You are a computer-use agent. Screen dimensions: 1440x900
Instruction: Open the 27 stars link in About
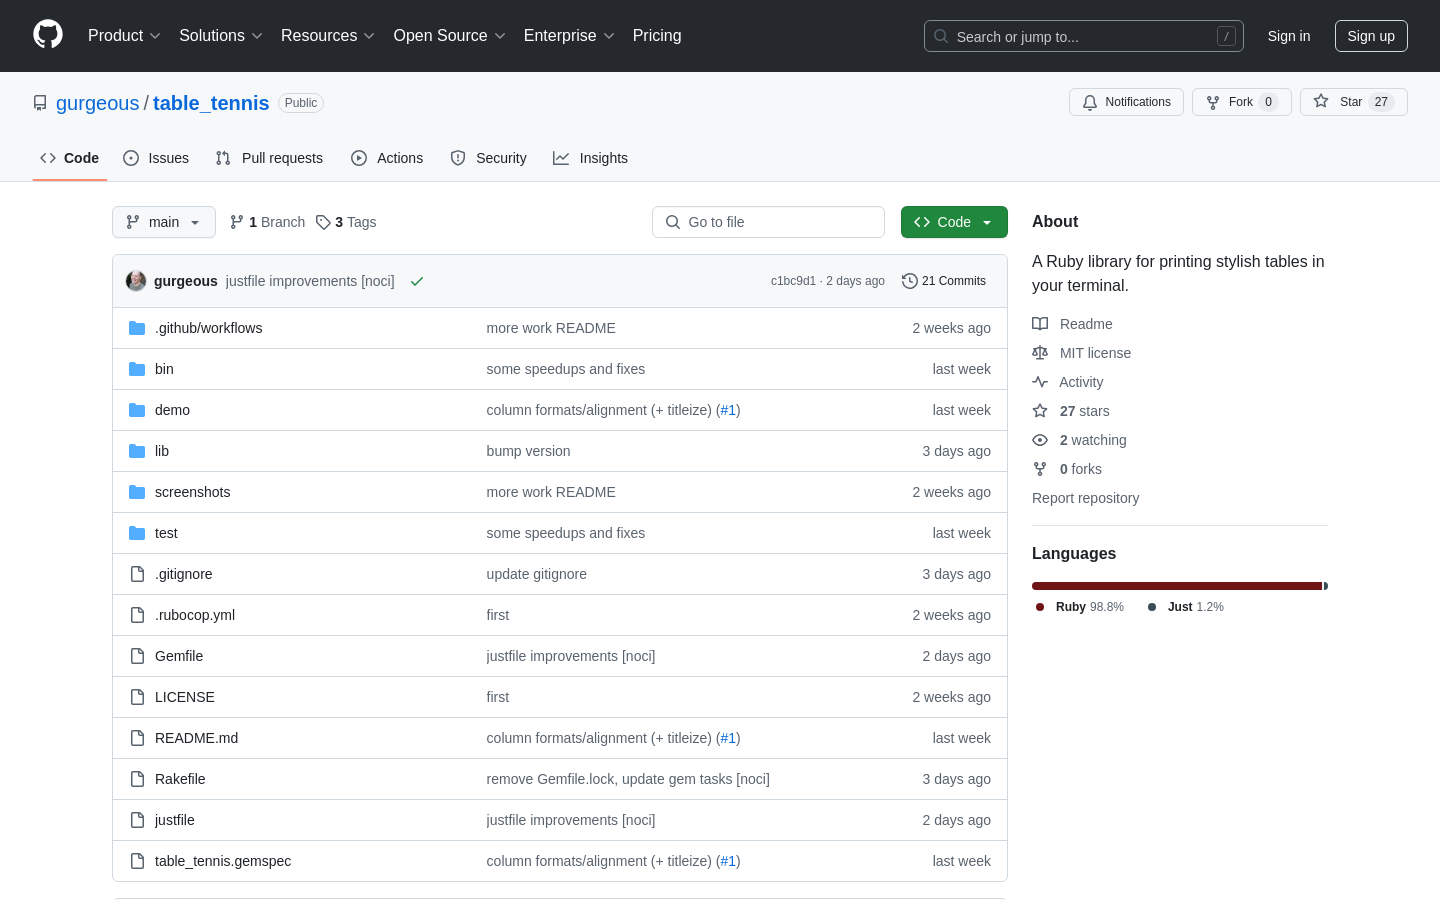coord(1084,411)
